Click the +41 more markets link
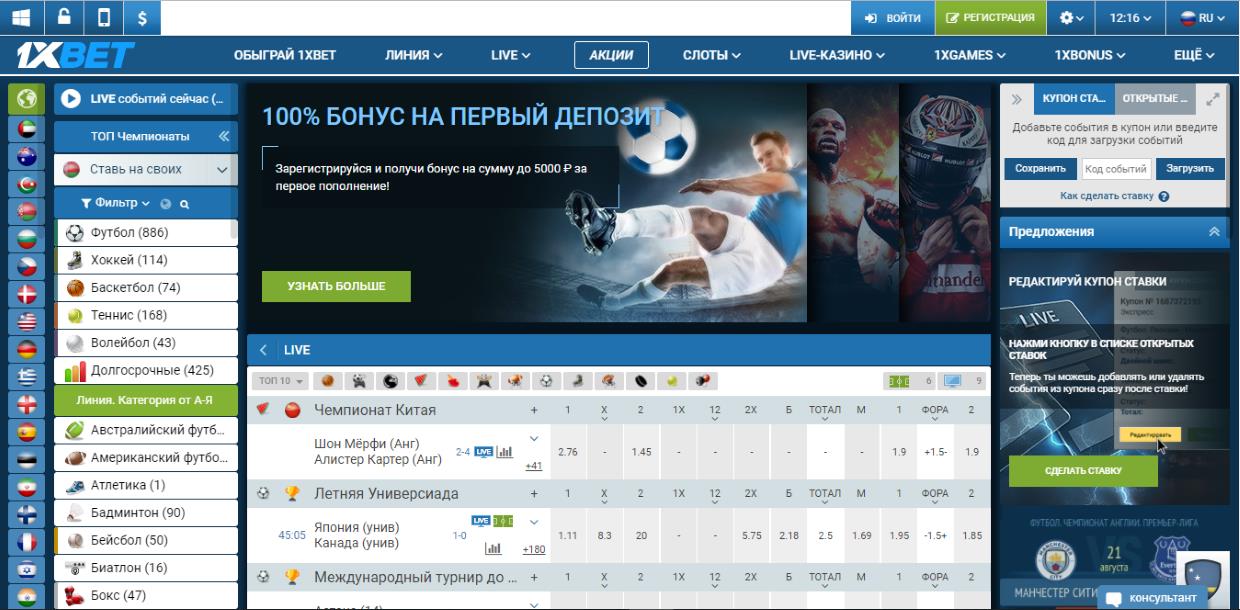The height and width of the screenshot is (610, 1240). (534, 465)
